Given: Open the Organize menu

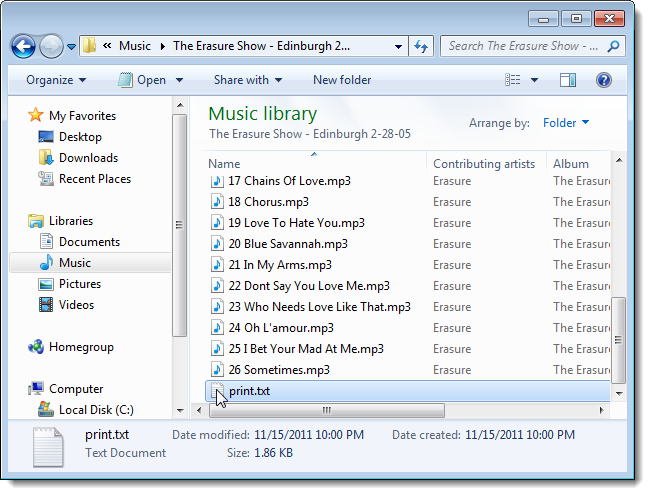Looking at the screenshot, I should click(56, 80).
